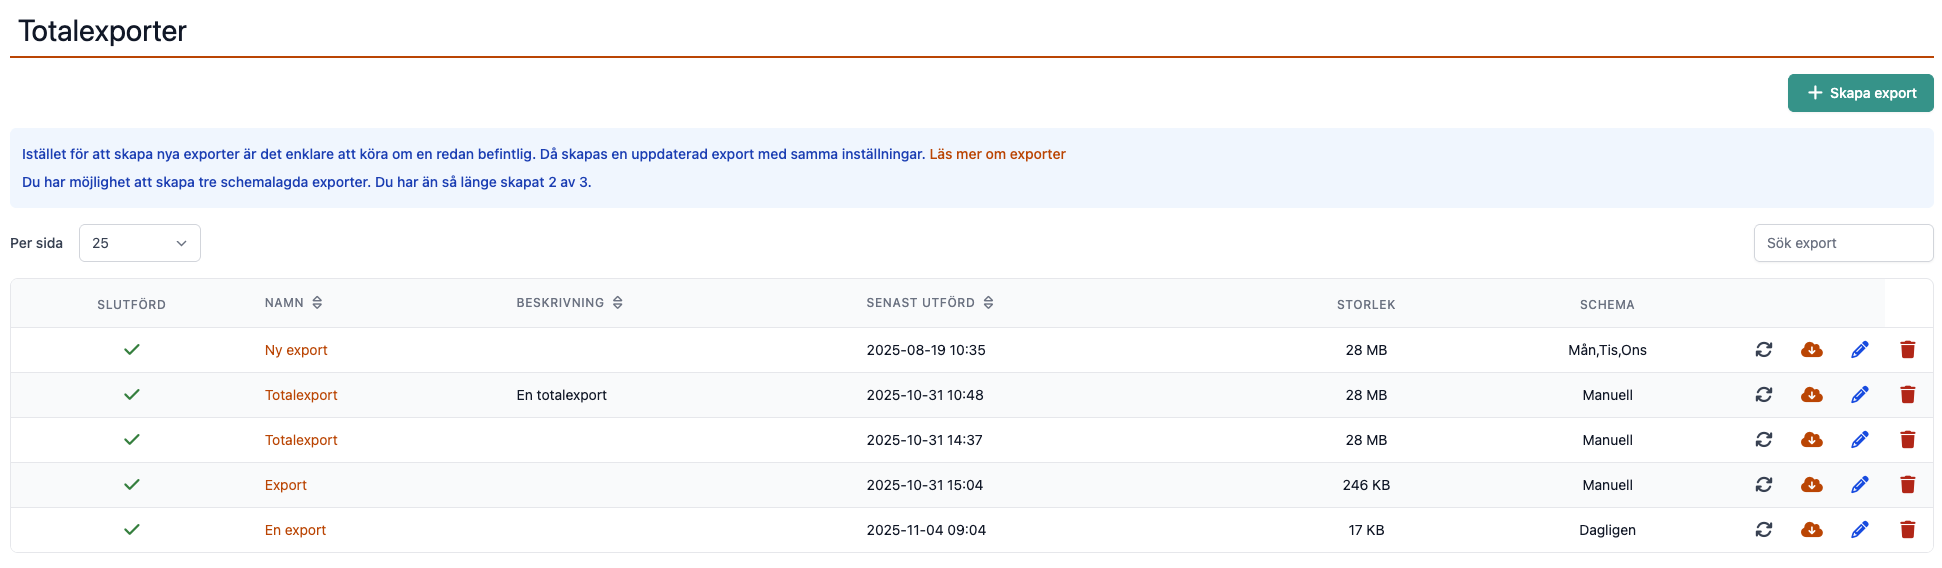This screenshot has height=568, width=1942.
Task: Delete the Totalexport executed at 14:37
Action: click(1908, 440)
